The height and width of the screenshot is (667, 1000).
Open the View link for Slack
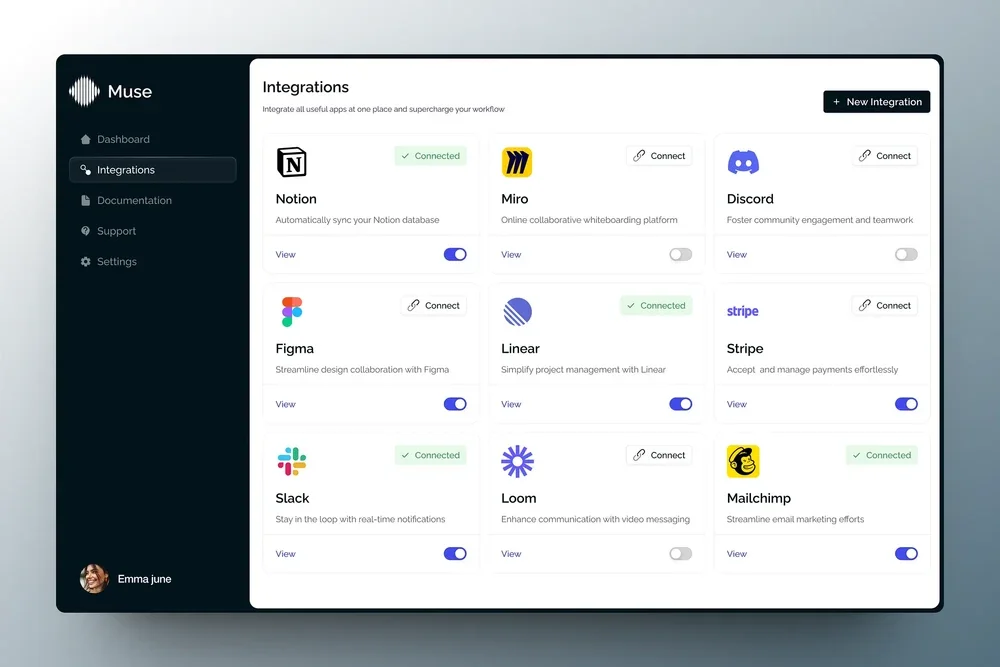[x=285, y=553]
